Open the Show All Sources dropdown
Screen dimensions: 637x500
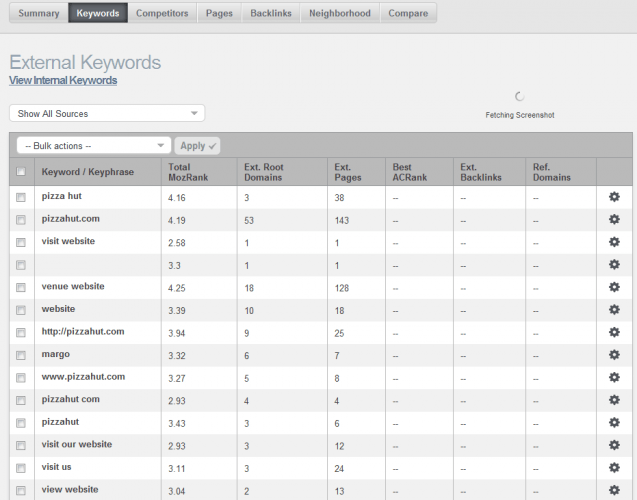coord(107,113)
